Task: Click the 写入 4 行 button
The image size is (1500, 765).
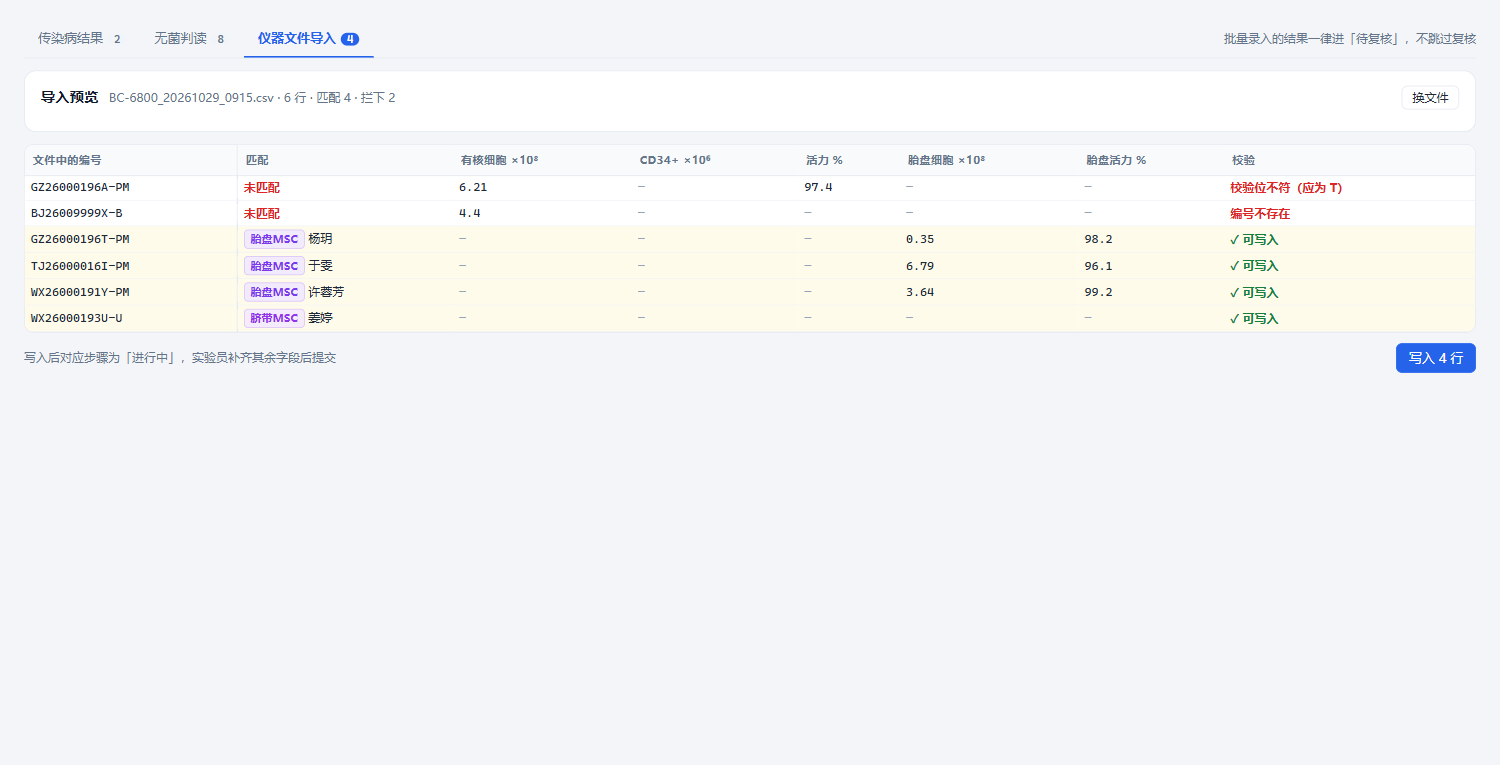Action: click(1435, 358)
